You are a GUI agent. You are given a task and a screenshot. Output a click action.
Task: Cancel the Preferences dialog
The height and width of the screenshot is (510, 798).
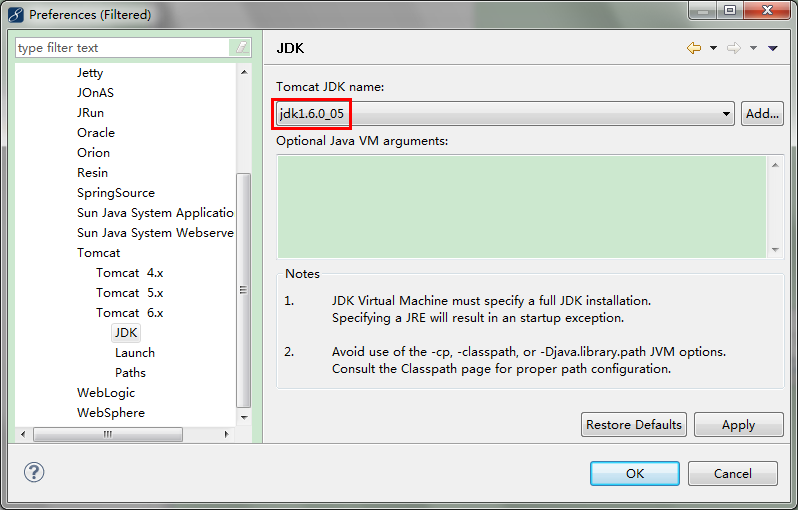coord(732,473)
